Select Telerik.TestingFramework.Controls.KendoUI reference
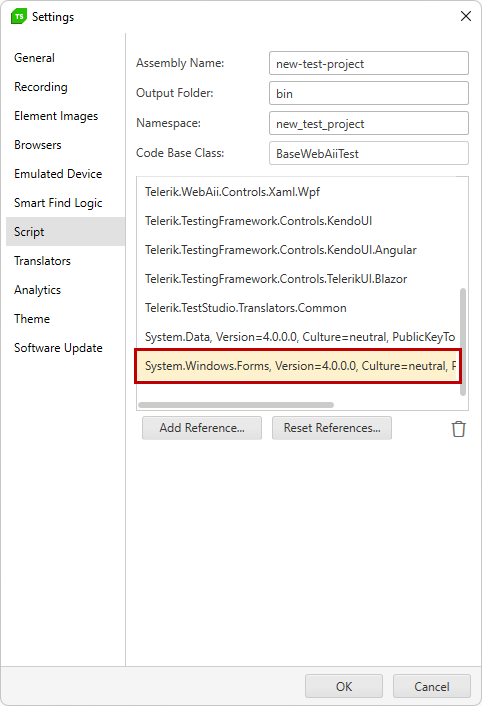This screenshot has height=706, width=482. (297, 221)
